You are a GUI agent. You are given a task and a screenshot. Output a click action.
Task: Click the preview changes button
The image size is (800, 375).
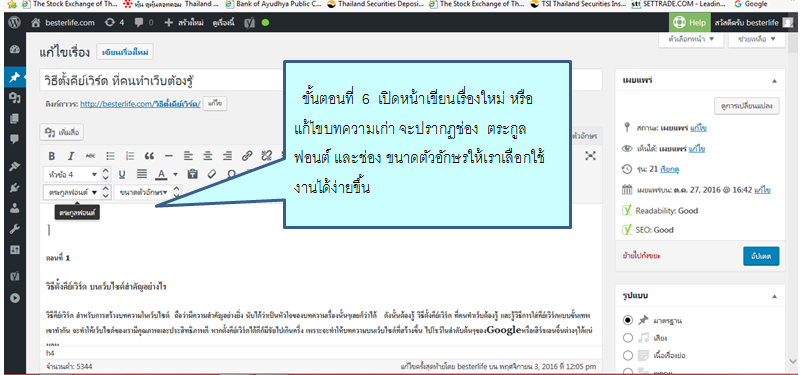click(x=746, y=106)
